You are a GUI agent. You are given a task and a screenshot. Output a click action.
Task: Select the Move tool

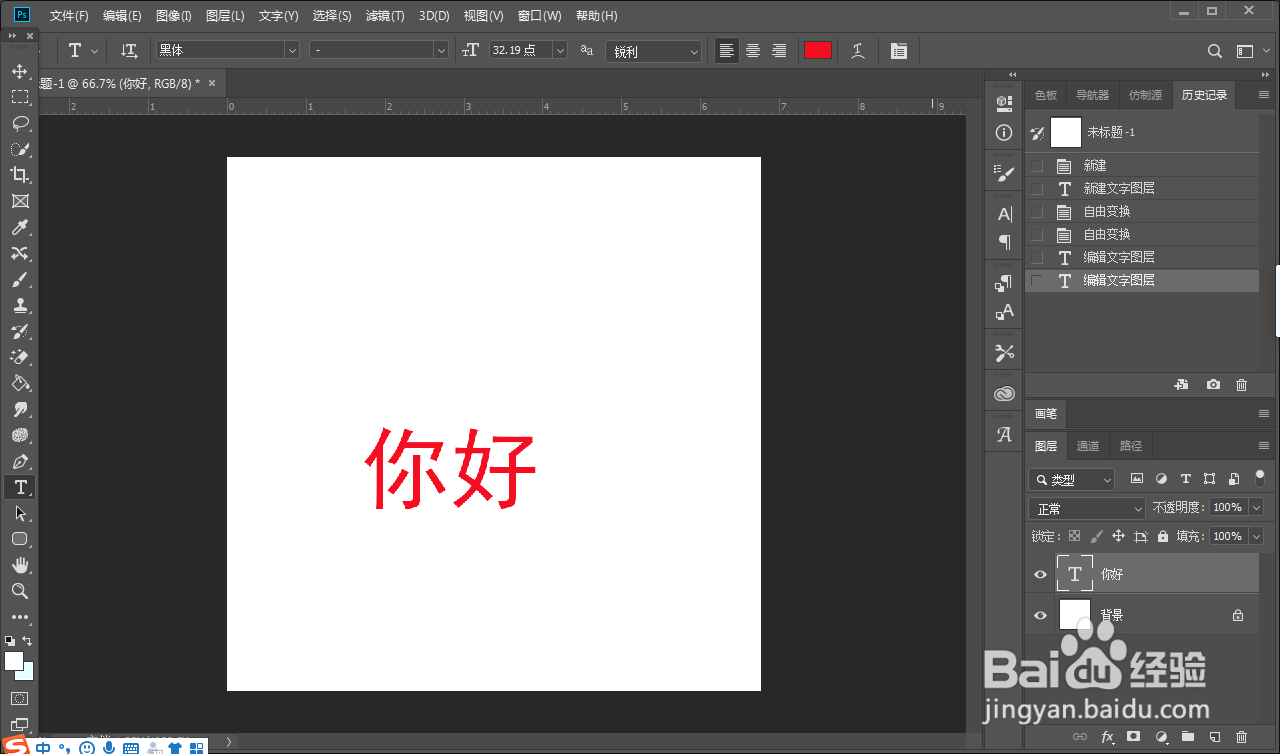click(20, 71)
